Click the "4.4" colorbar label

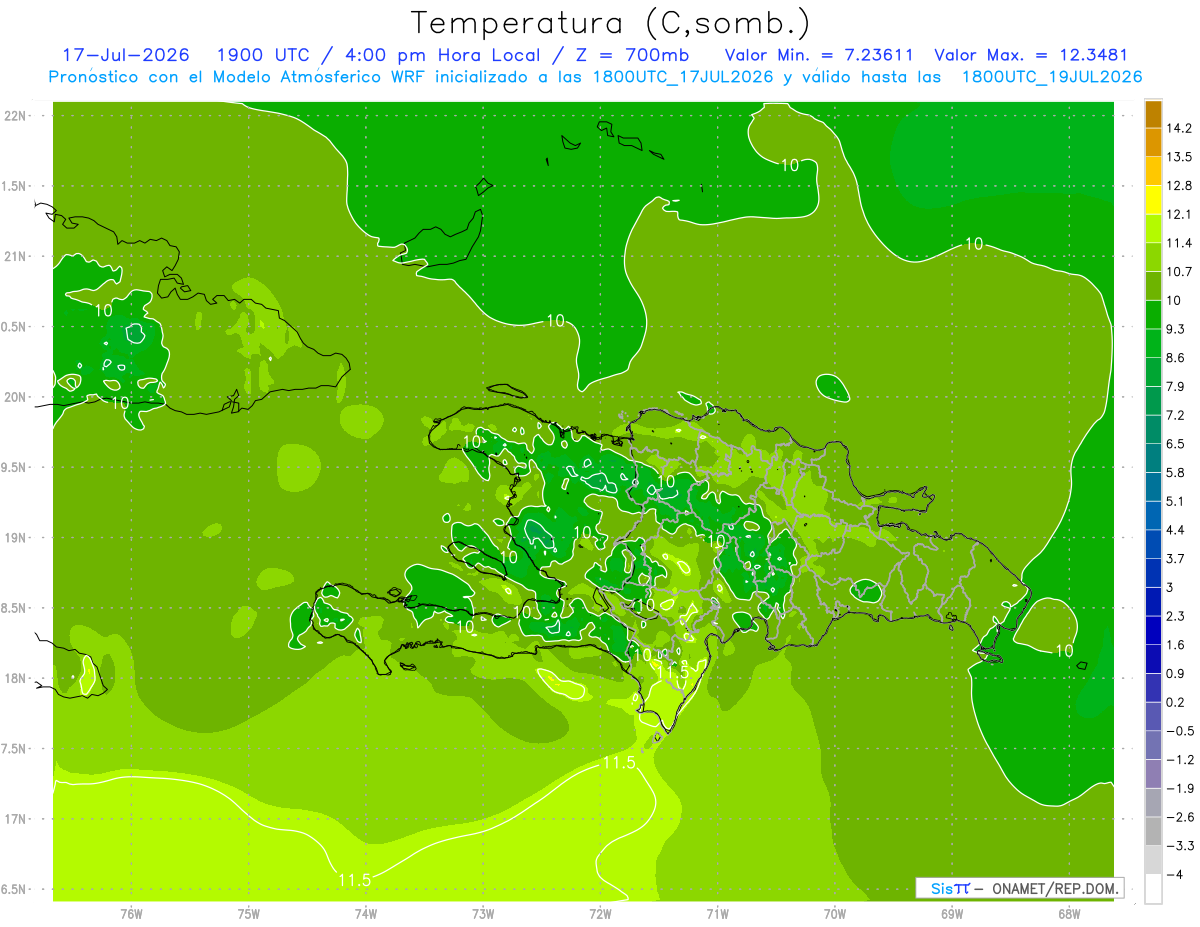[x=1176, y=530]
